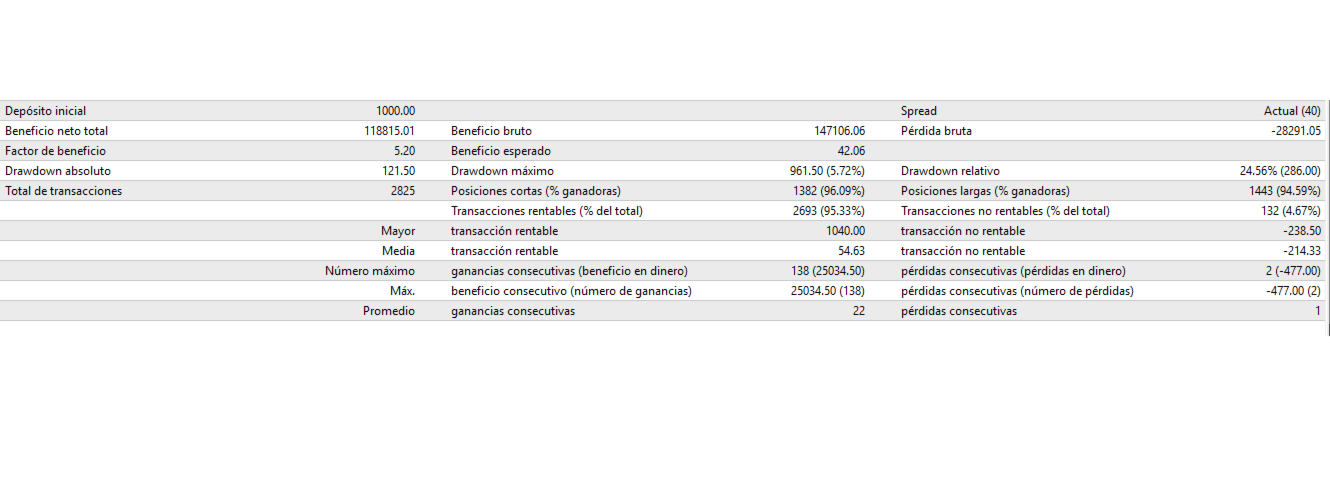
Task: Select the Promedio ganancias consecutivas value 22
Action: tap(858, 311)
